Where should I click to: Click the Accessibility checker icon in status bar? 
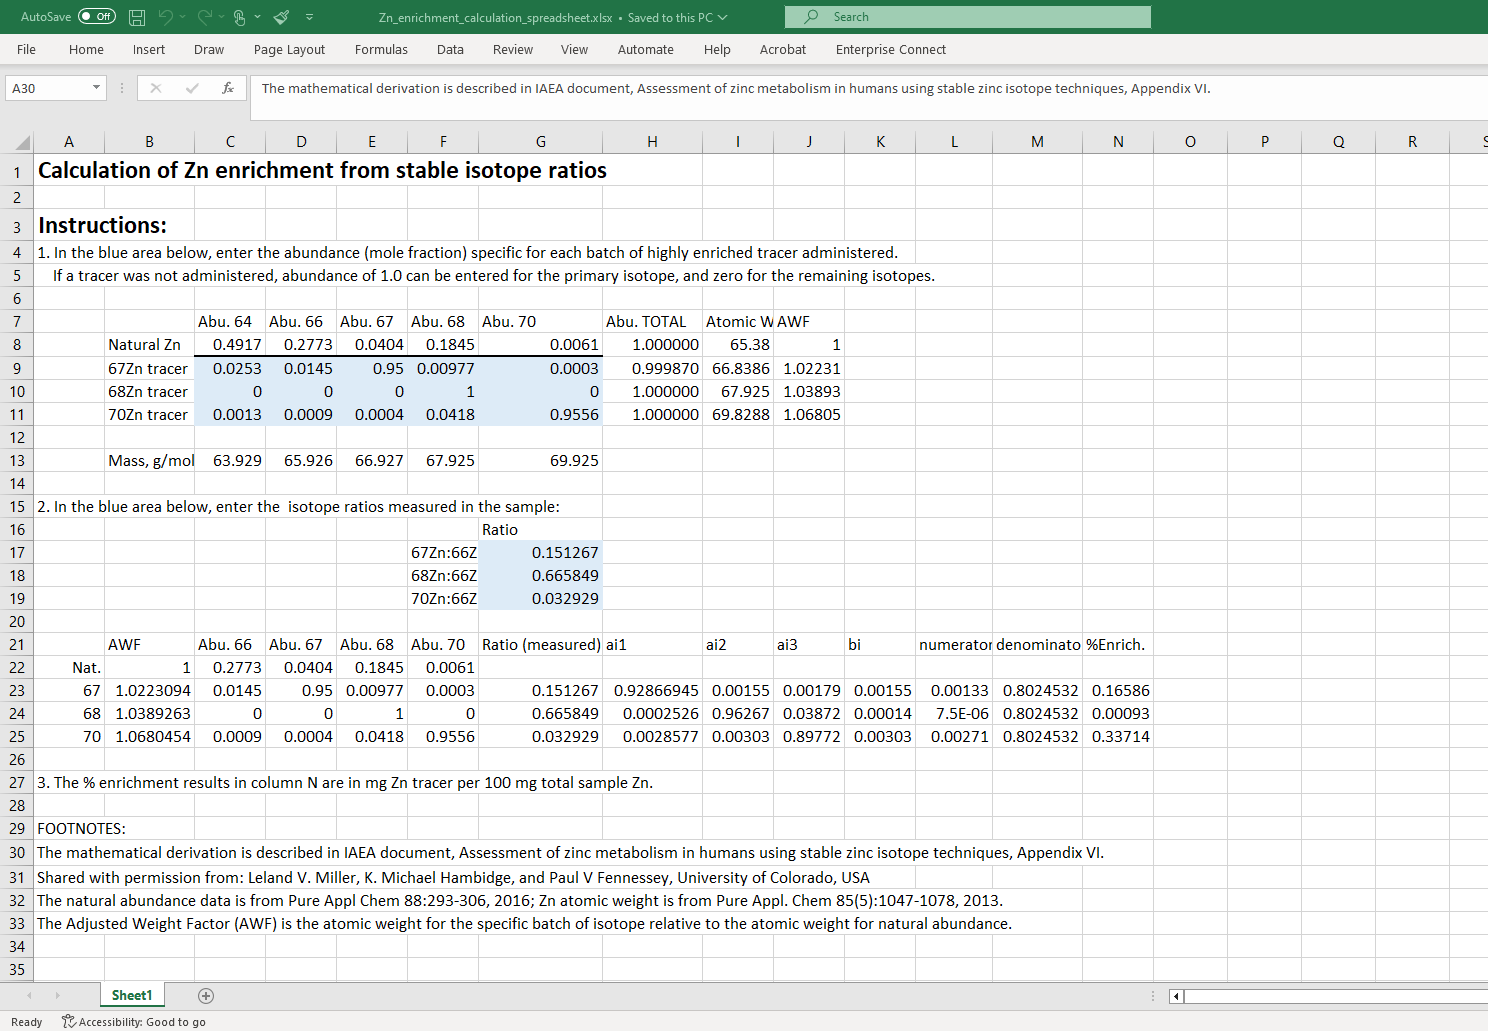67,1021
